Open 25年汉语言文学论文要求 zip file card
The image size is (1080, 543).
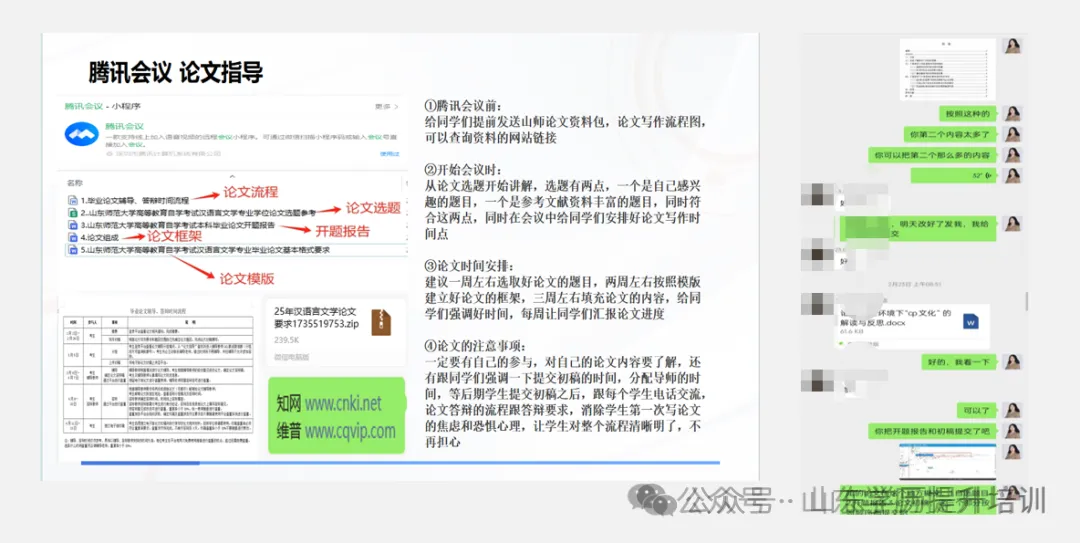335,331
